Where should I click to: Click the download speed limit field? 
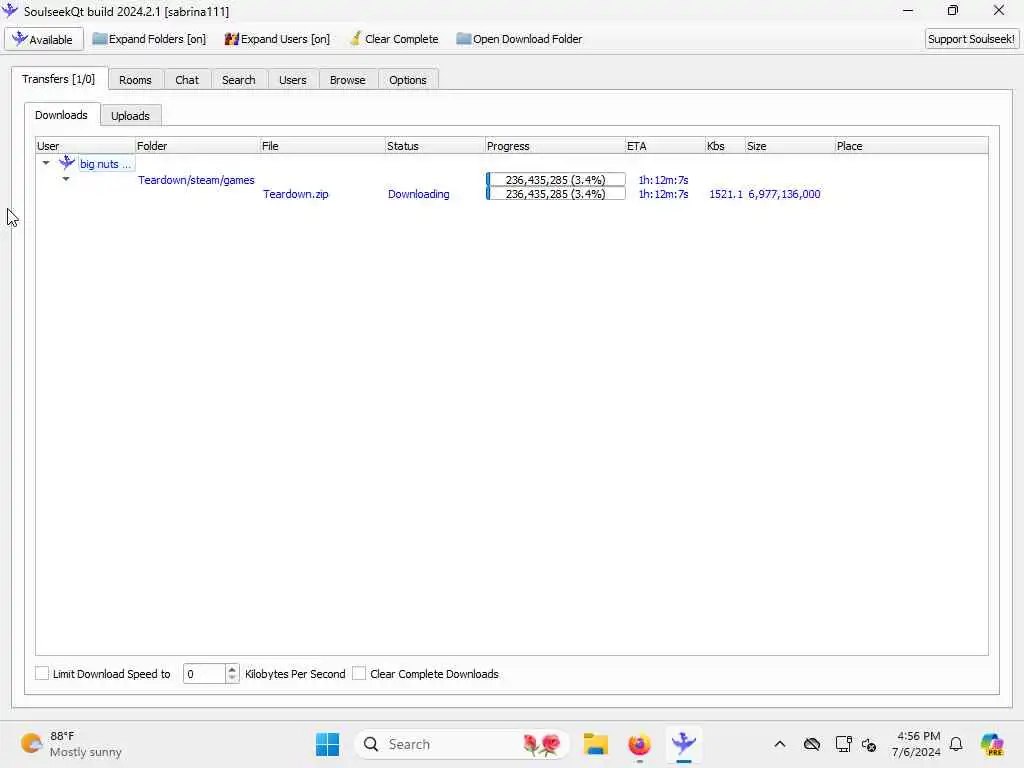204,674
